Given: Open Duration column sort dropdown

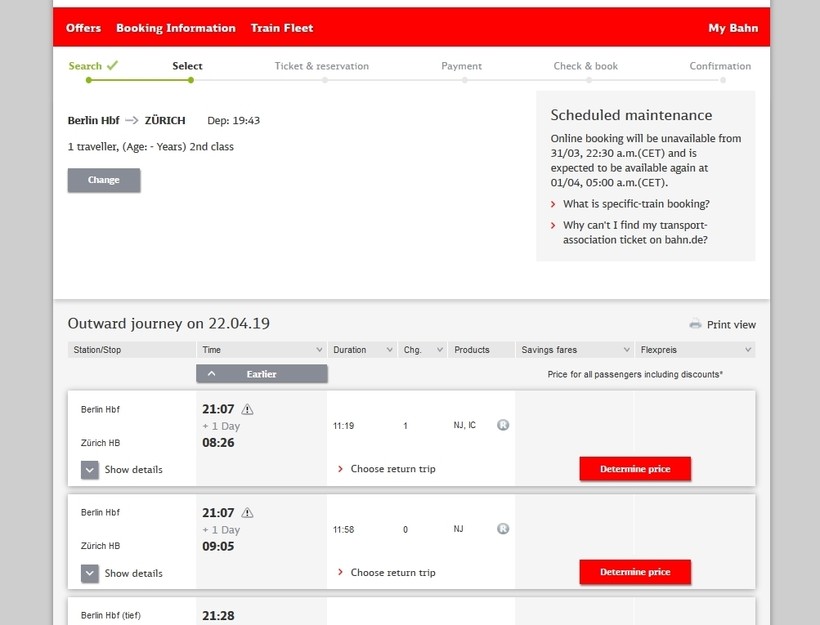Looking at the screenshot, I should click(389, 350).
